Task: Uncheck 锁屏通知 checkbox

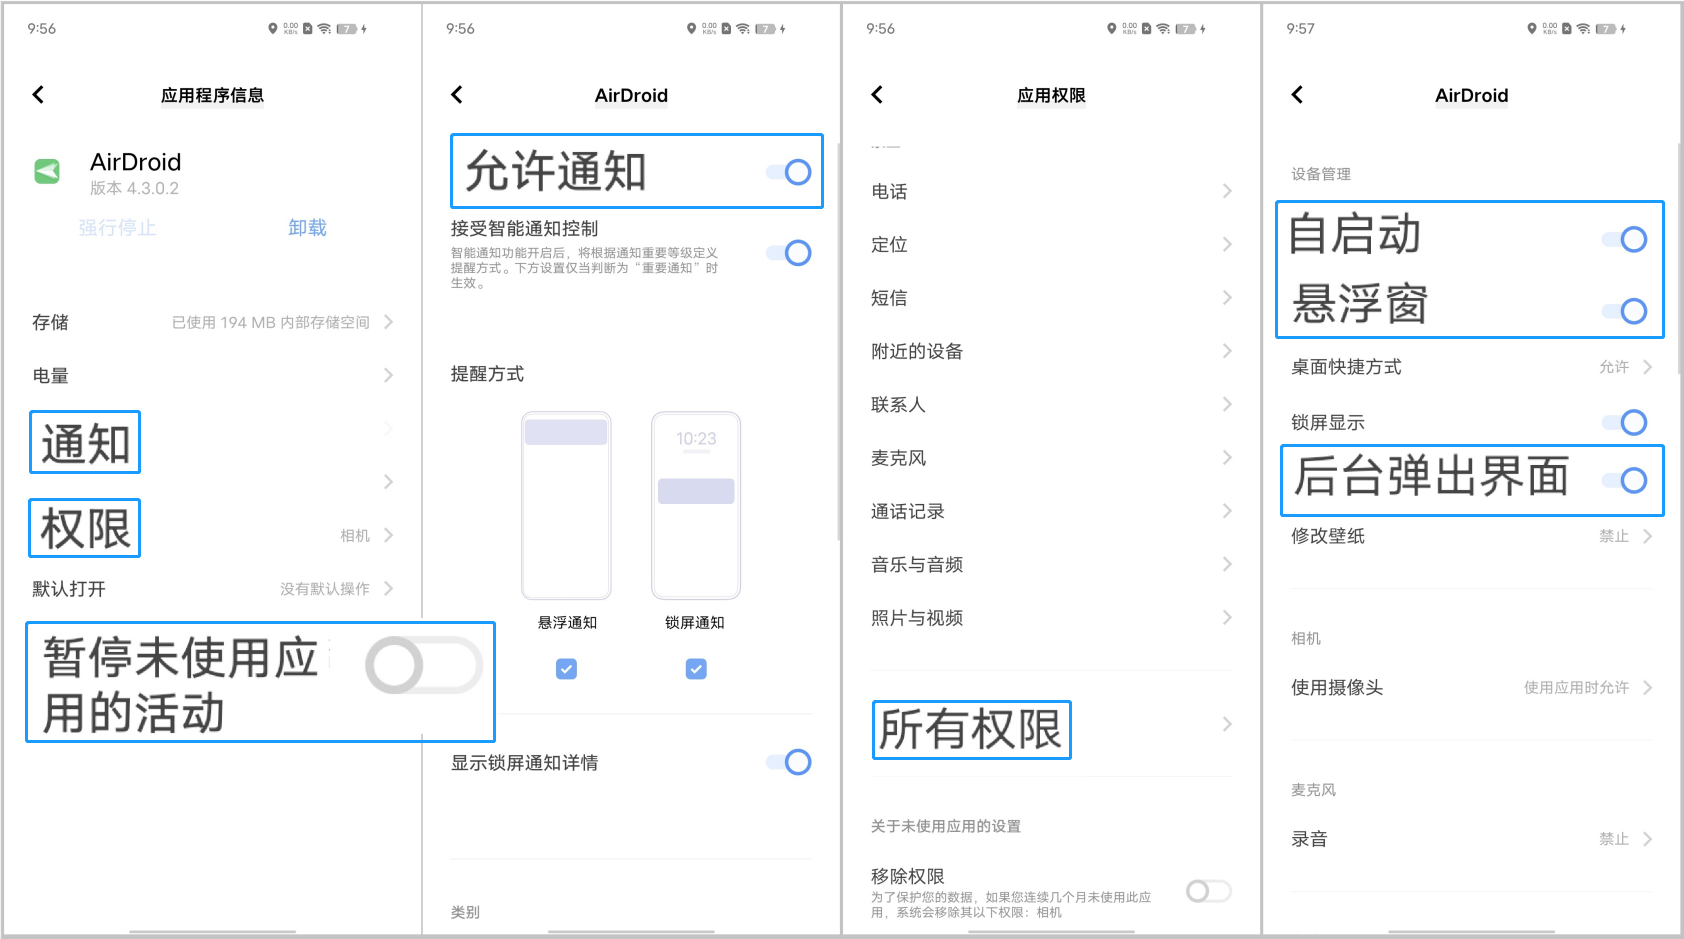Action: 696,669
